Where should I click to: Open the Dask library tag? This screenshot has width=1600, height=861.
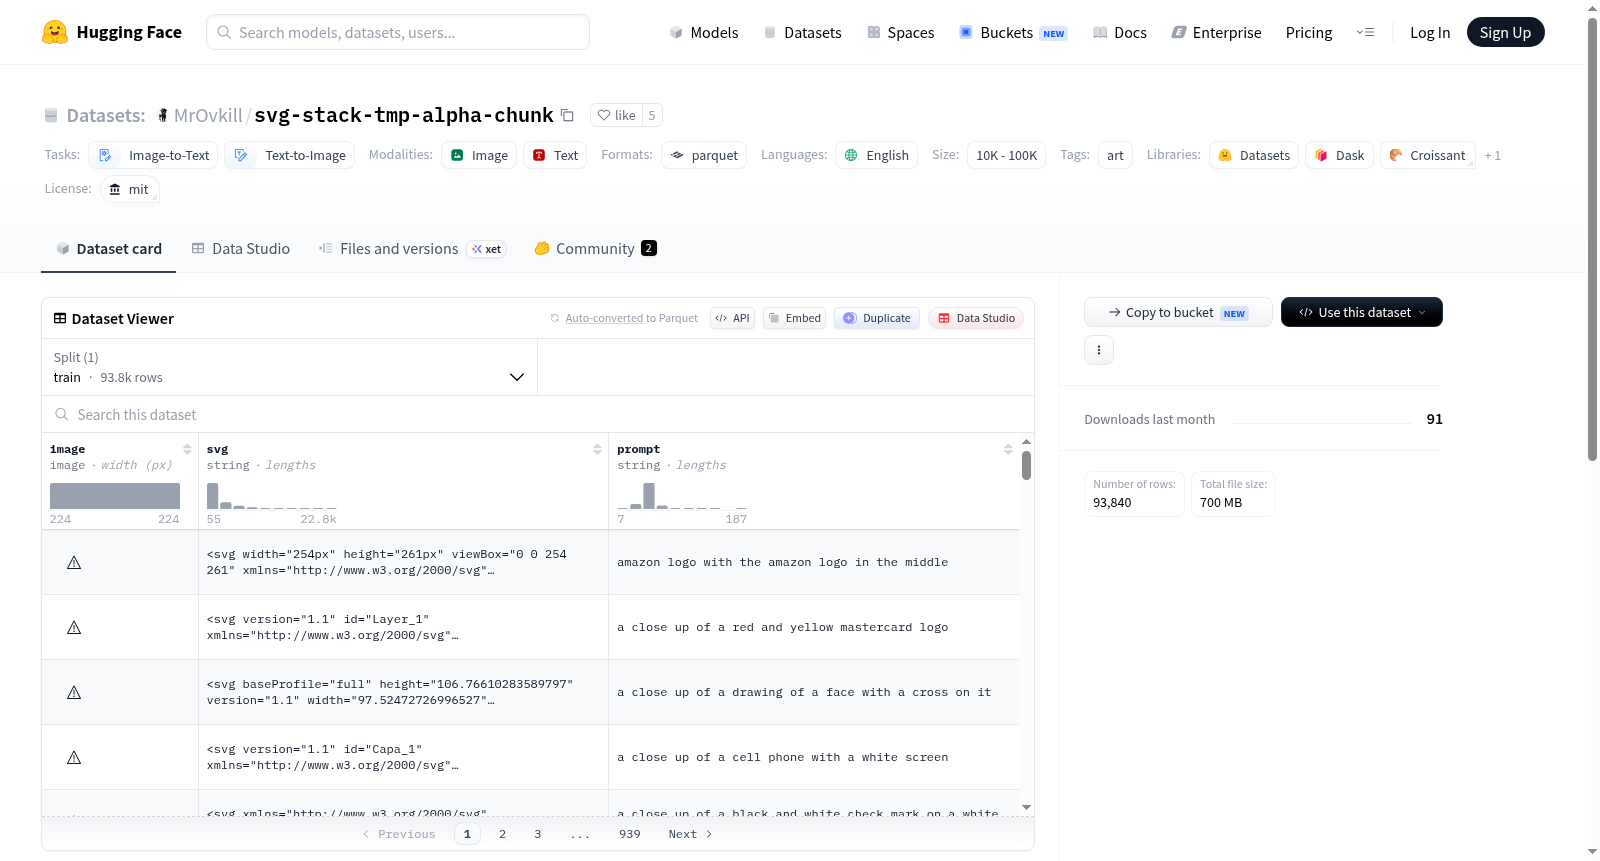pyautogui.click(x=1339, y=155)
